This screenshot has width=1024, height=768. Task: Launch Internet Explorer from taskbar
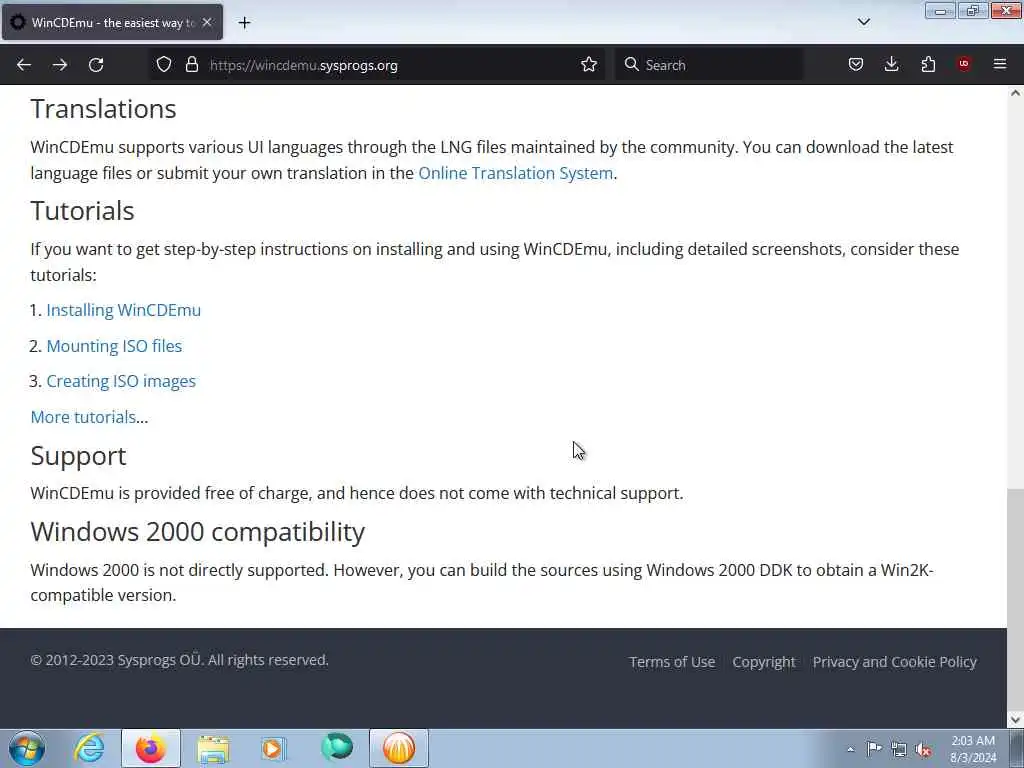(x=89, y=748)
